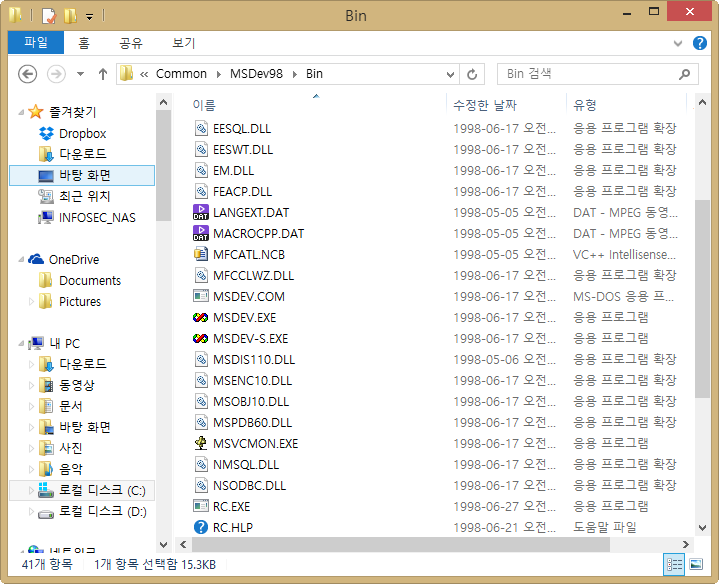Image resolution: width=719 pixels, height=584 pixels.
Task: Expand the 문서 folder node
Action: coord(31,406)
